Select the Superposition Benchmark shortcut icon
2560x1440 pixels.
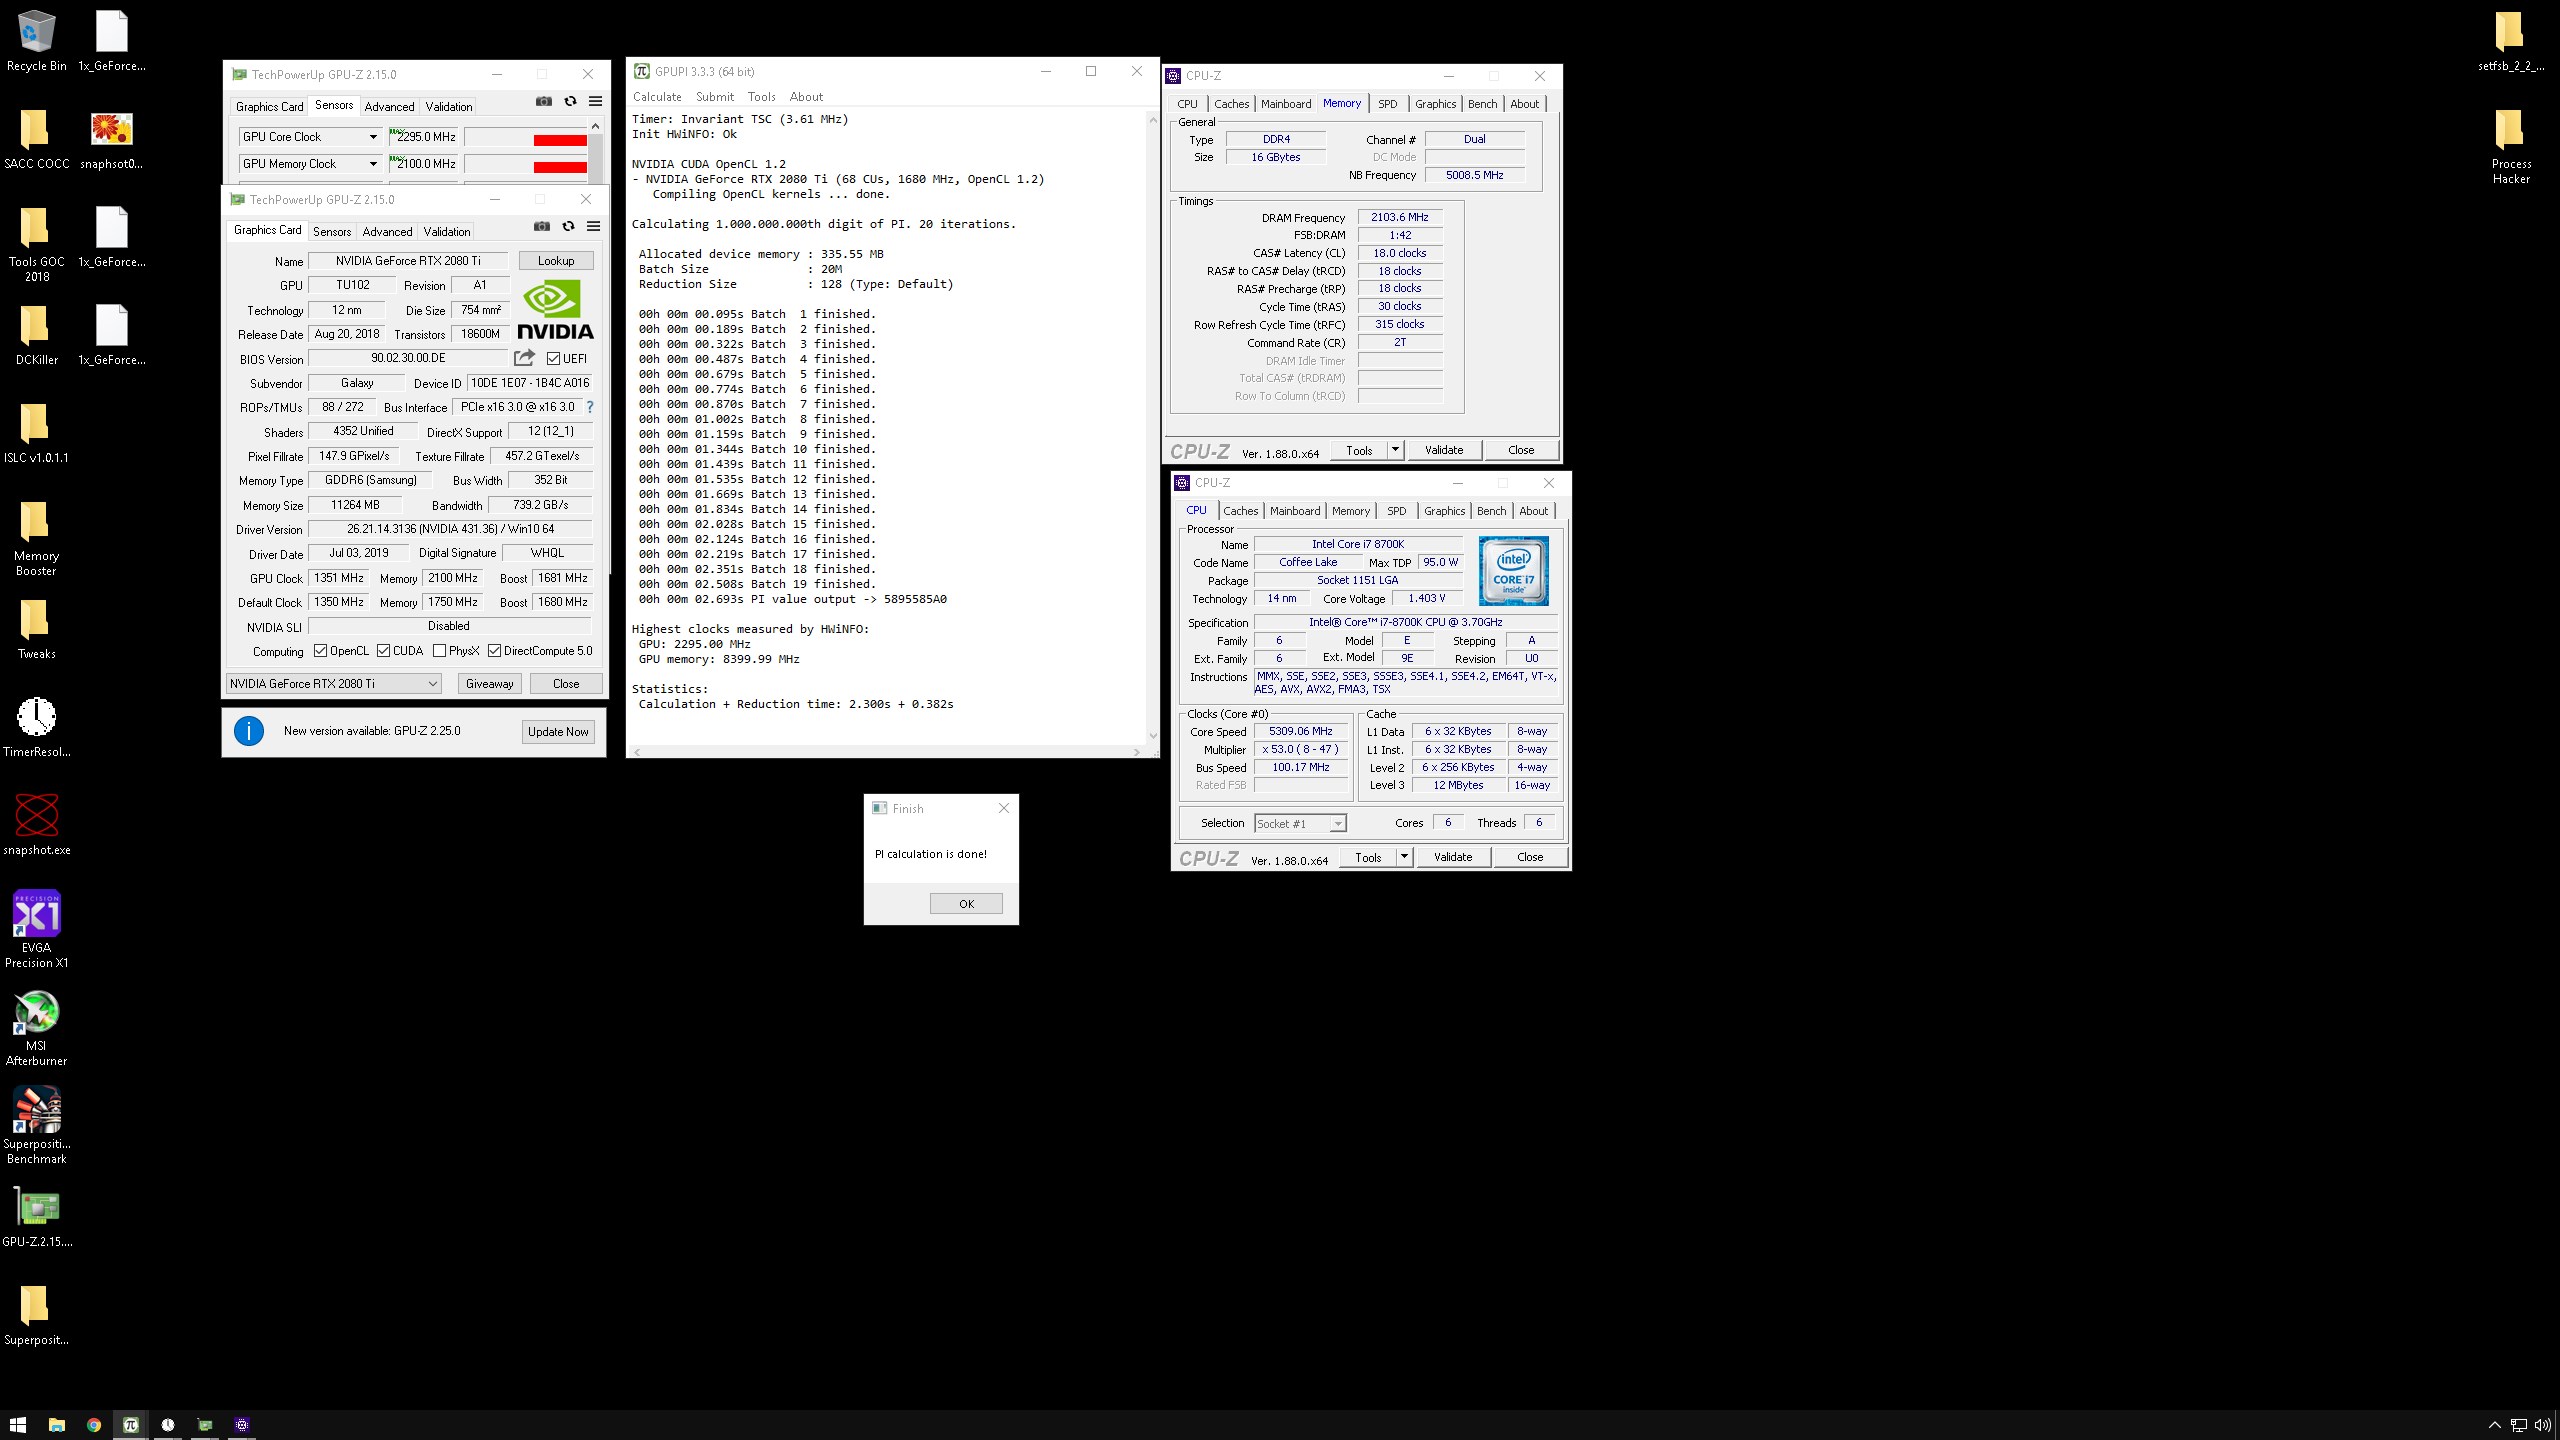point(37,1126)
